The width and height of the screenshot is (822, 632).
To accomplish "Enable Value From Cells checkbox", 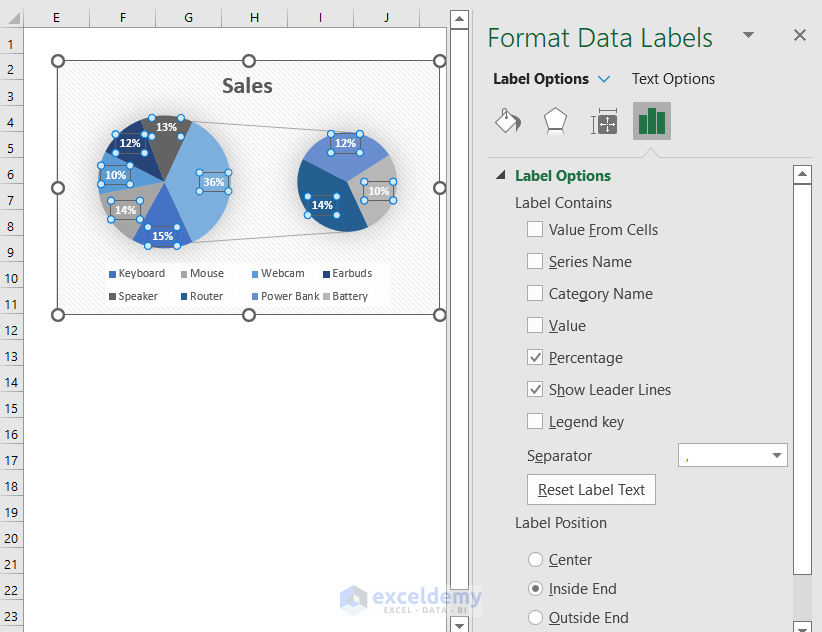I will [535, 229].
